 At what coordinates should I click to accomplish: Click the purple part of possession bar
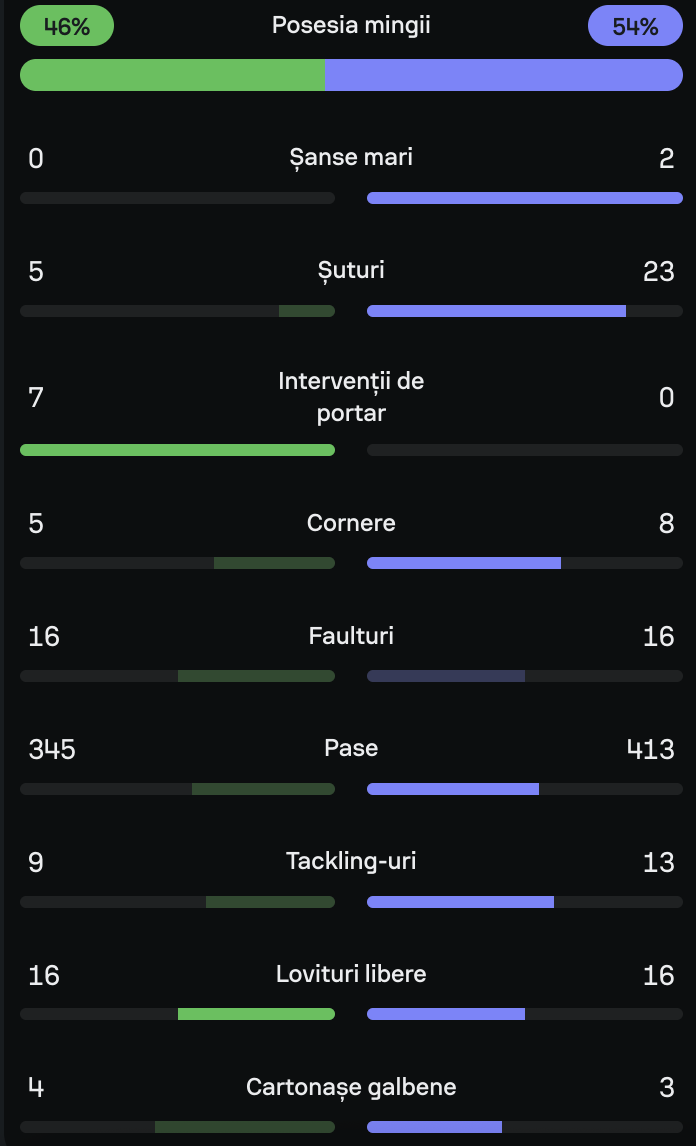point(504,75)
